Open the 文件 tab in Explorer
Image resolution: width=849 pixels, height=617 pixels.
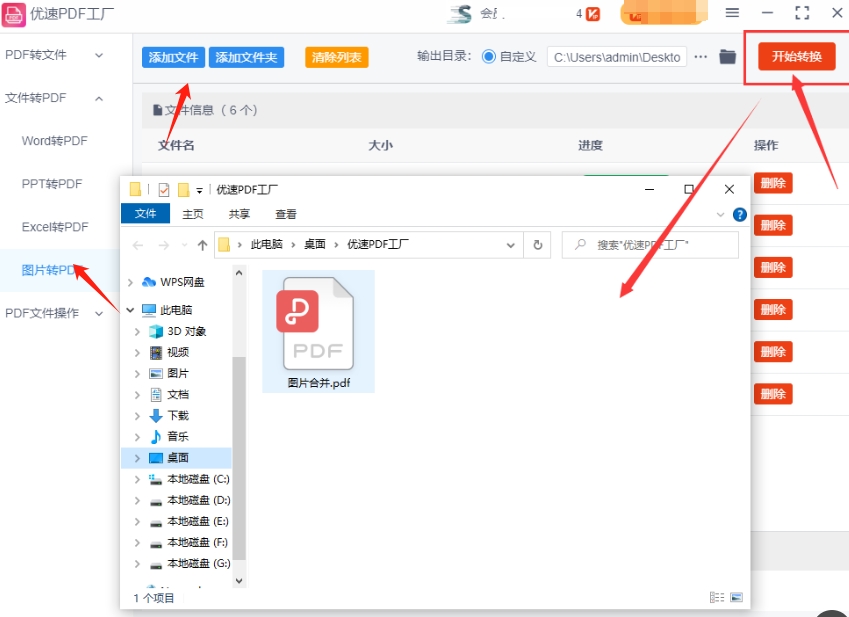(x=145, y=214)
